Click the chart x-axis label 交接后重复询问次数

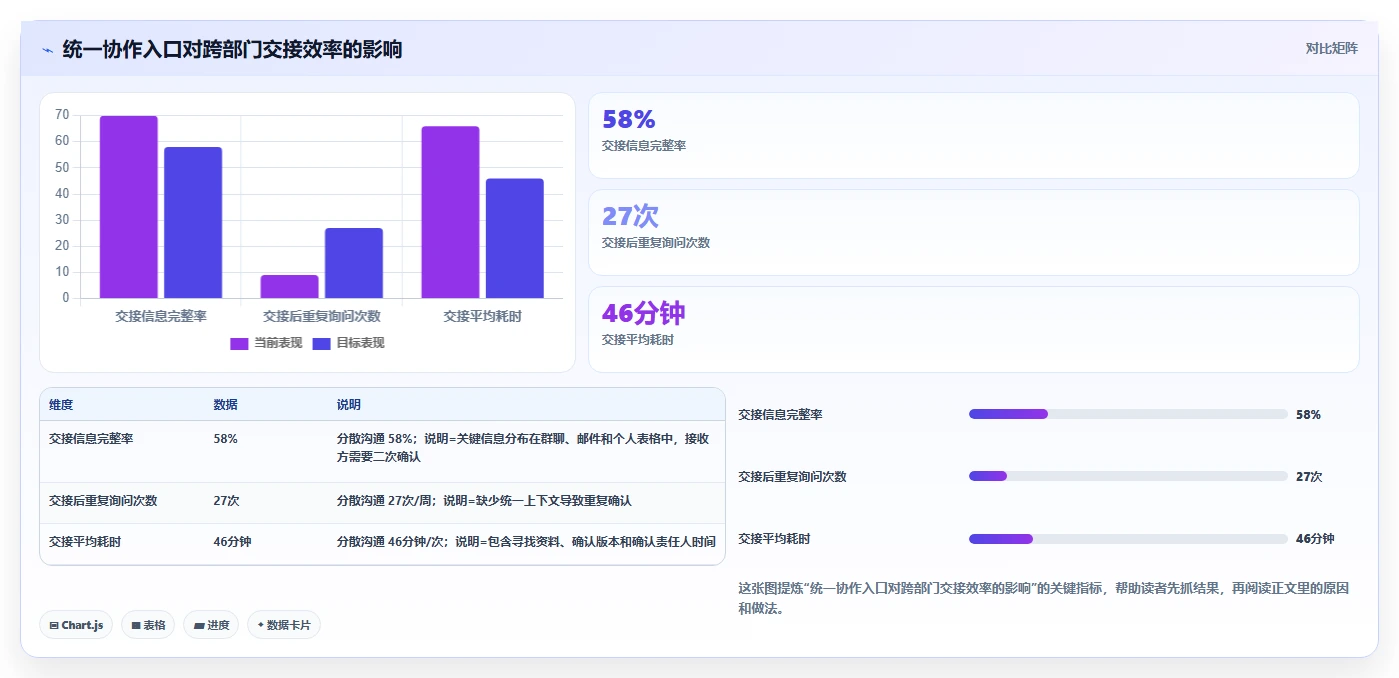pos(322,316)
